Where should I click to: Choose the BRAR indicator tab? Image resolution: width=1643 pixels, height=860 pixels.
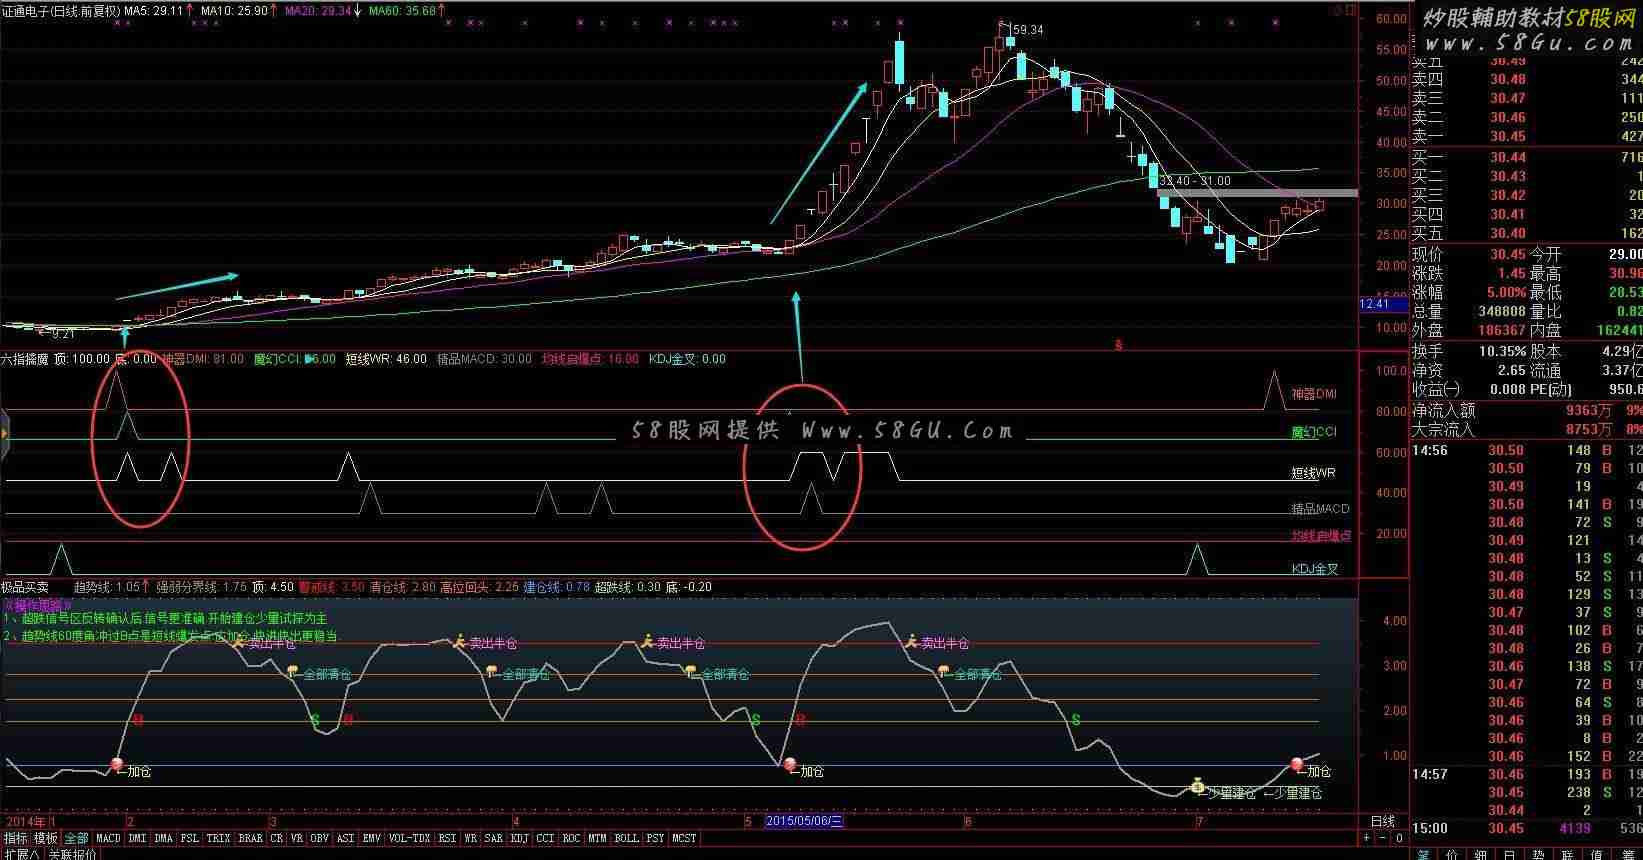click(250, 838)
